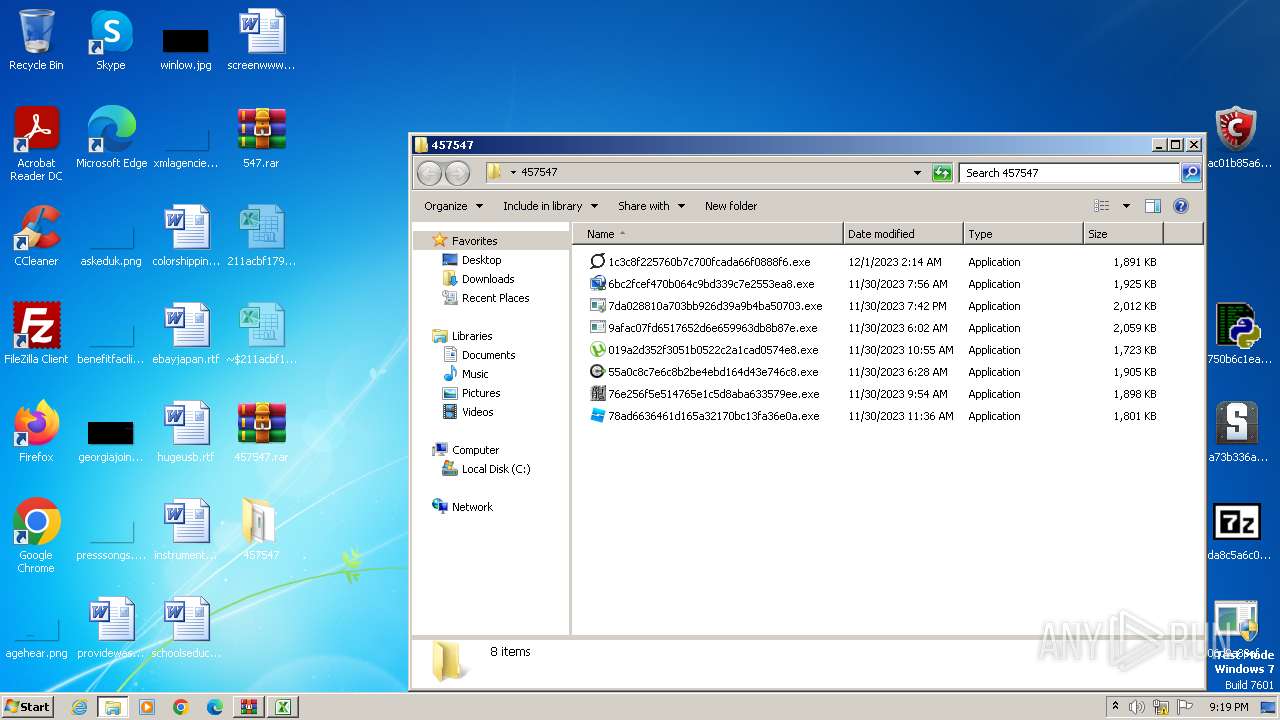The height and width of the screenshot is (720, 1280).
Task: Open the view options dropdown arrow
Action: [1126, 206]
